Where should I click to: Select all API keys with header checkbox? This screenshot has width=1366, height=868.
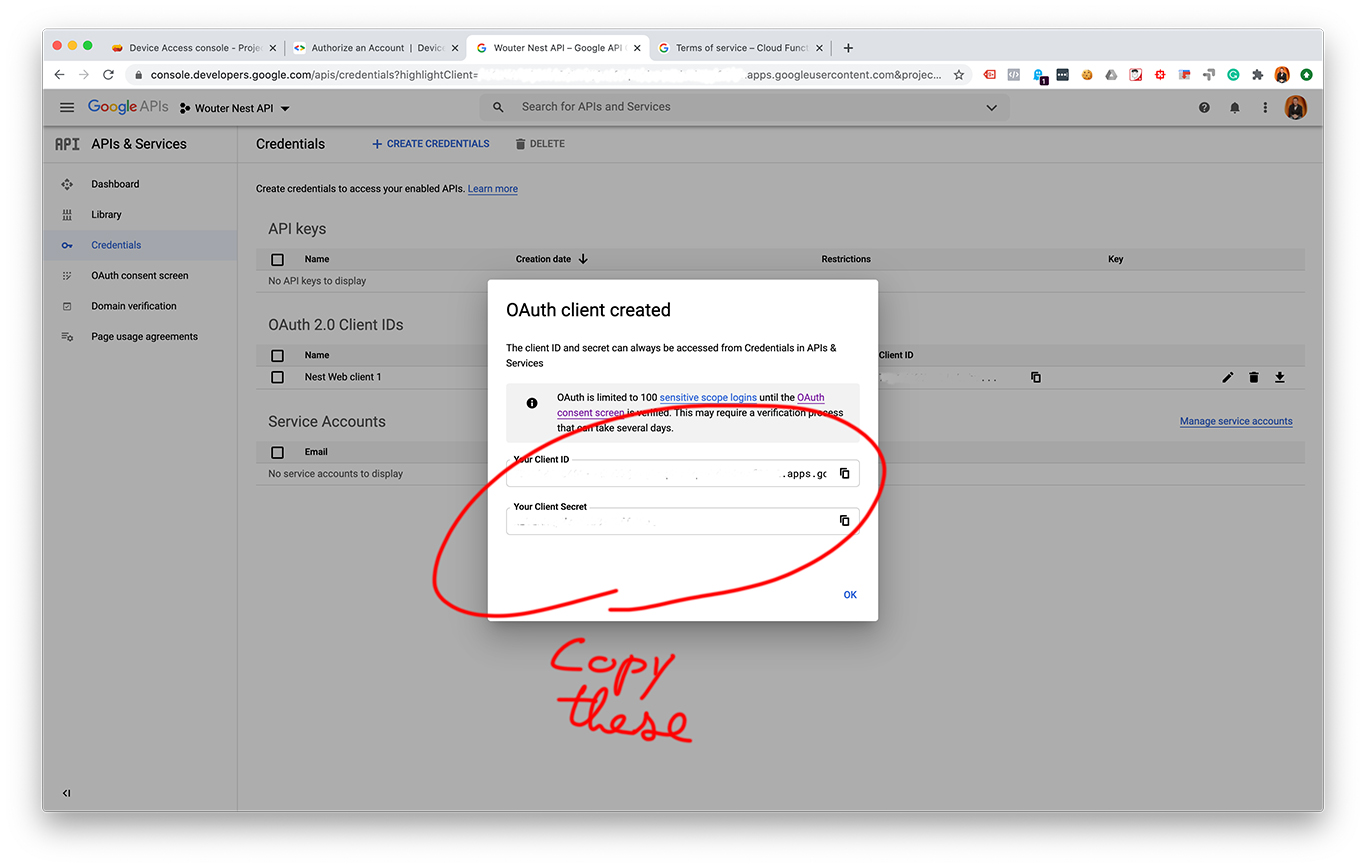(x=277, y=259)
